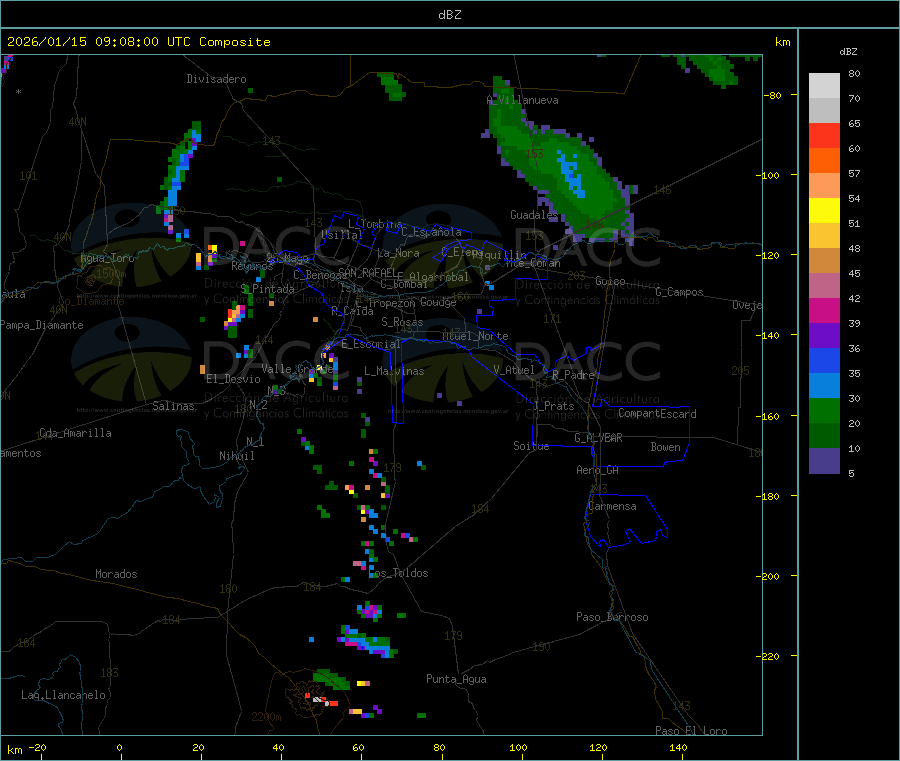The image size is (900, 761).
Task: Click the Lag.Llancanelo map label
Action: 64,695
